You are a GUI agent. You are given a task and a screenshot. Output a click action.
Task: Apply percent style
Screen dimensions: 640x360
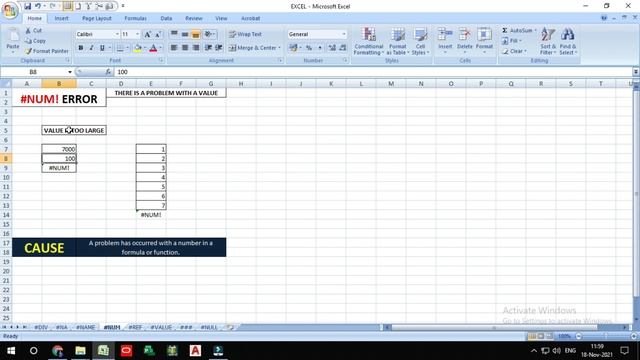[309, 48]
